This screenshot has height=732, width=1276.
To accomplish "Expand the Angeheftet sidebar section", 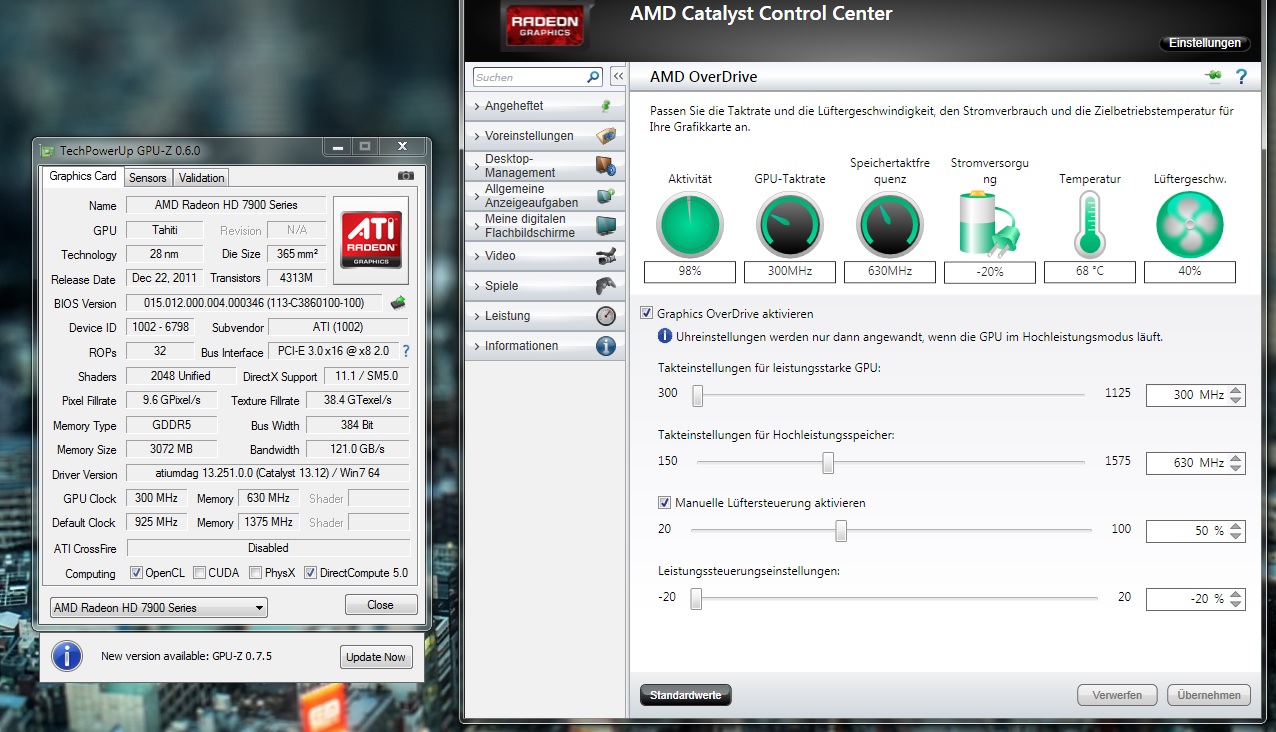I will coord(546,106).
